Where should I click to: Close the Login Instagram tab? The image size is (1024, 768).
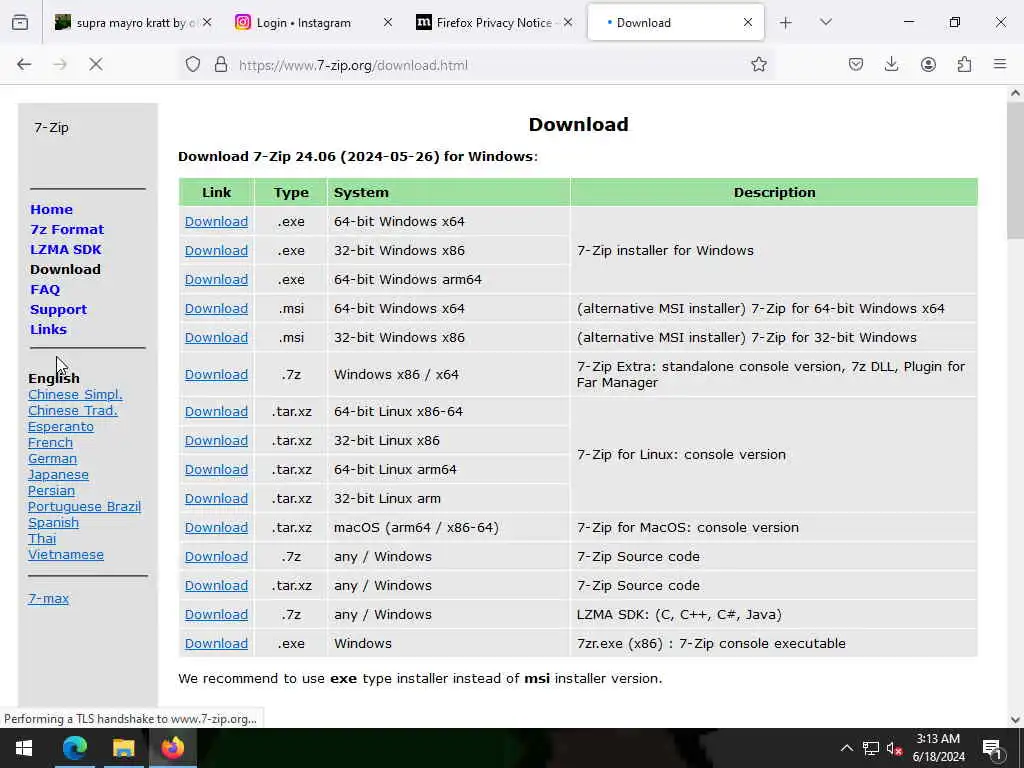[x=388, y=22]
